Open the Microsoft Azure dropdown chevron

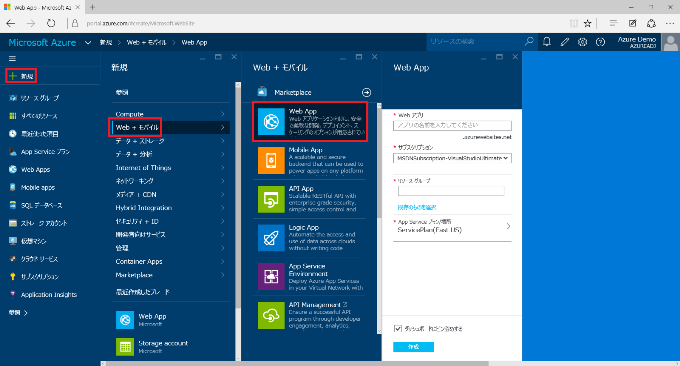(x=88, y=42)
